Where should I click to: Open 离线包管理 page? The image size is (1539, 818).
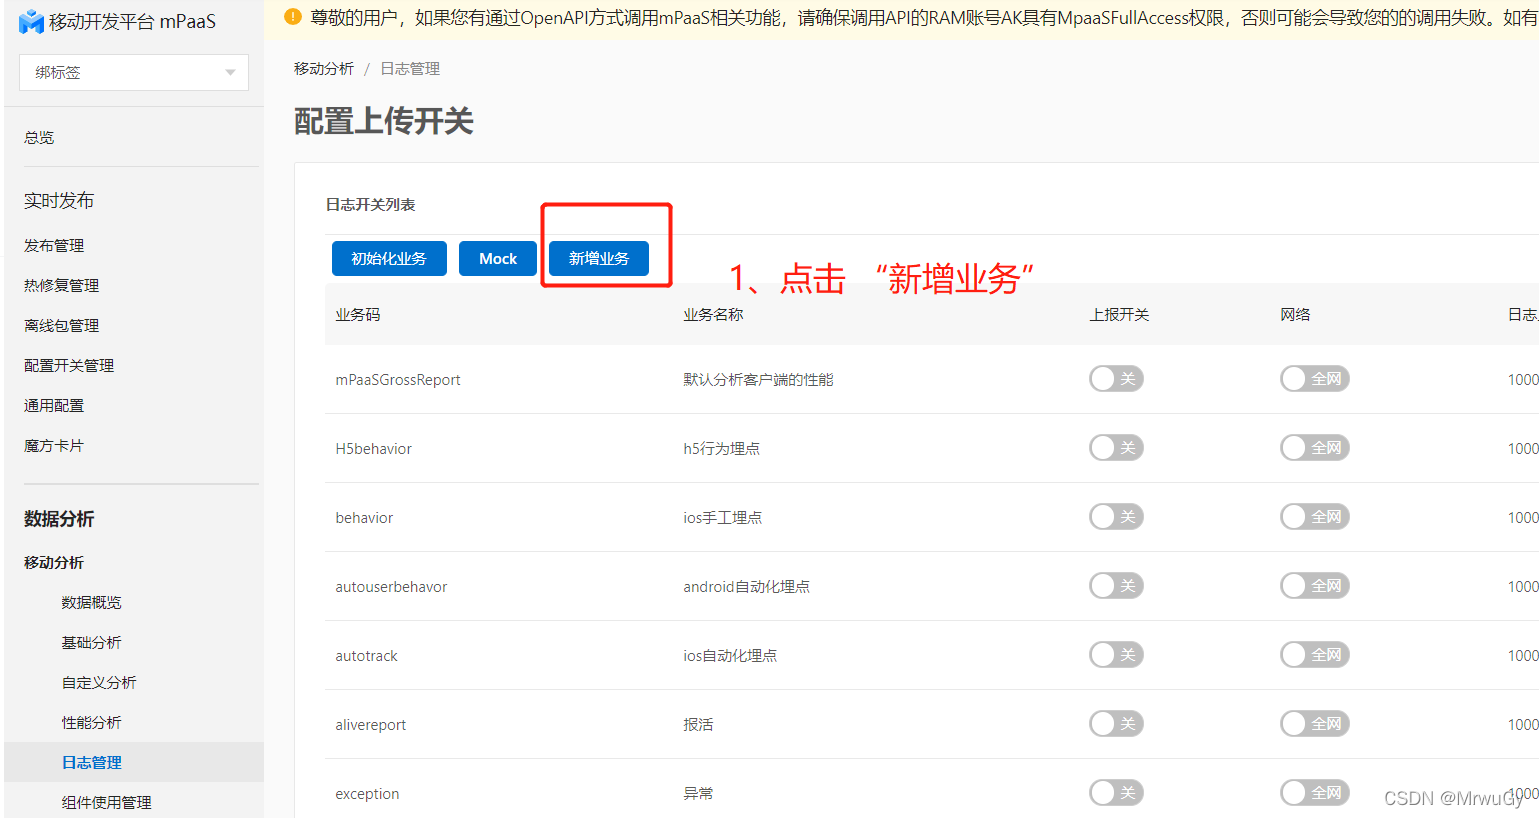tap(61, 326)
